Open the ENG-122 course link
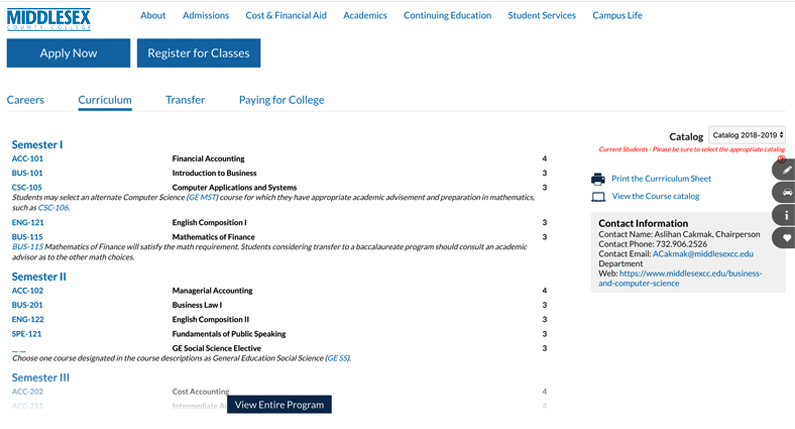Image resolution: width=795 pixels, height=429 pixels. coord(28,319)
